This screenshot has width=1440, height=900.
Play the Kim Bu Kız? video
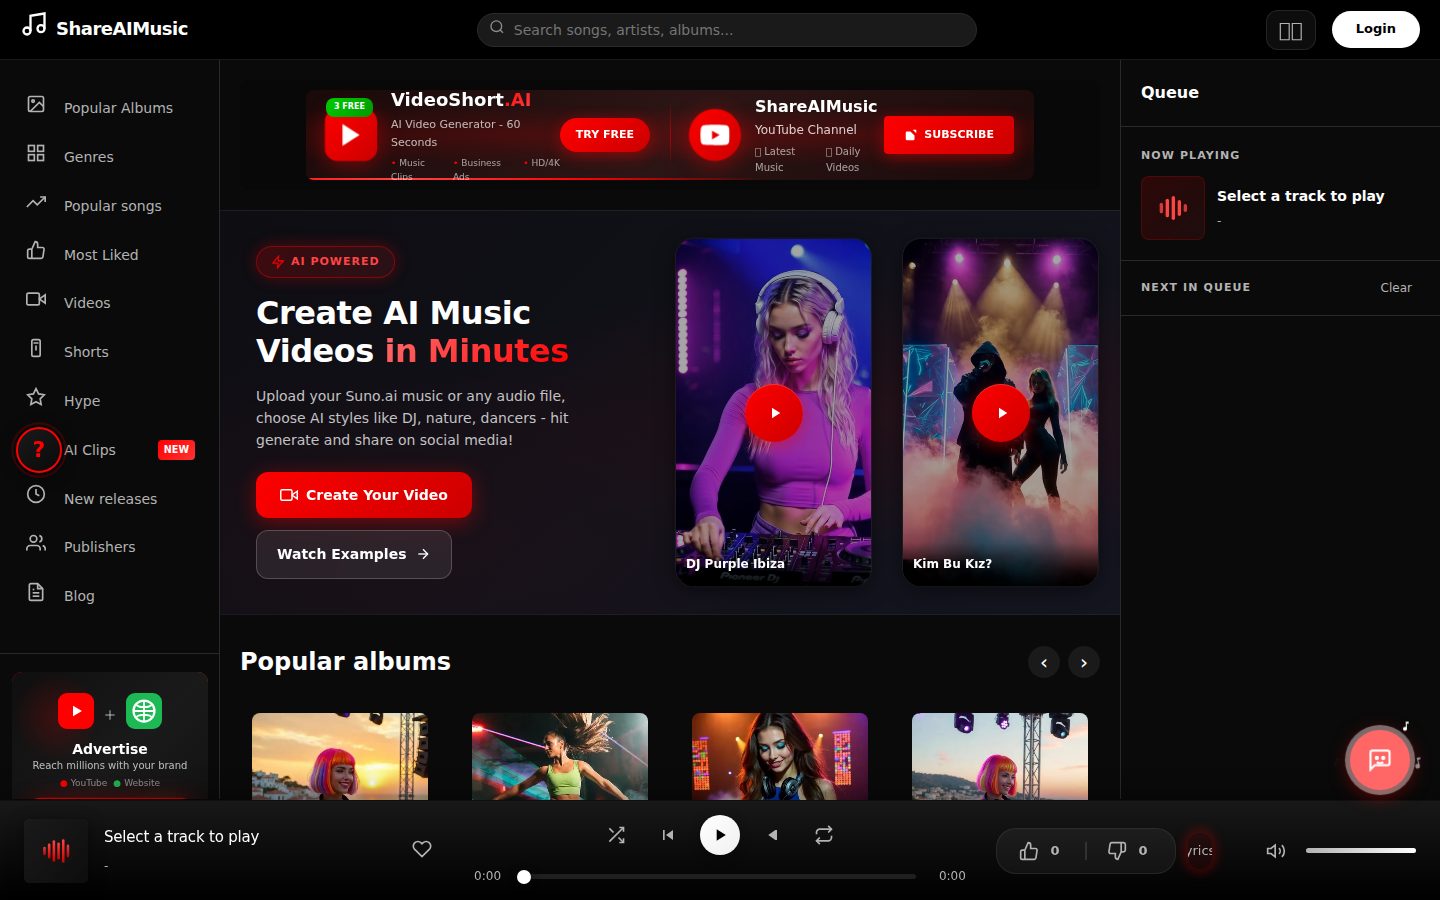click(1001, 412)
